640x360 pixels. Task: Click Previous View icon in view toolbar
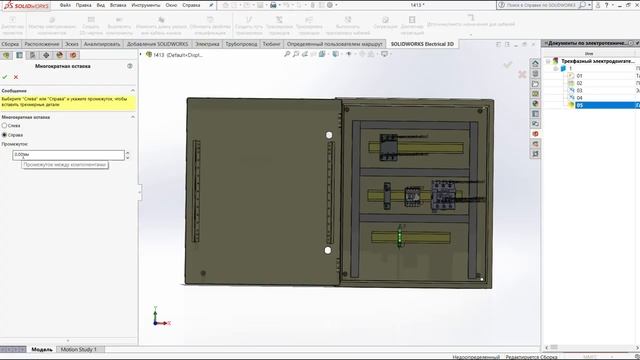pos(305,54)
